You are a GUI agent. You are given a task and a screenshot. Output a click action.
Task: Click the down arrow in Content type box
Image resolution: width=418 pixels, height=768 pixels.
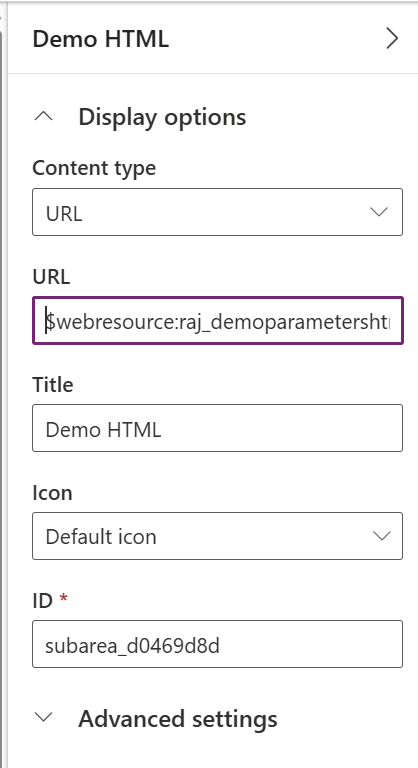pos(379,212)
